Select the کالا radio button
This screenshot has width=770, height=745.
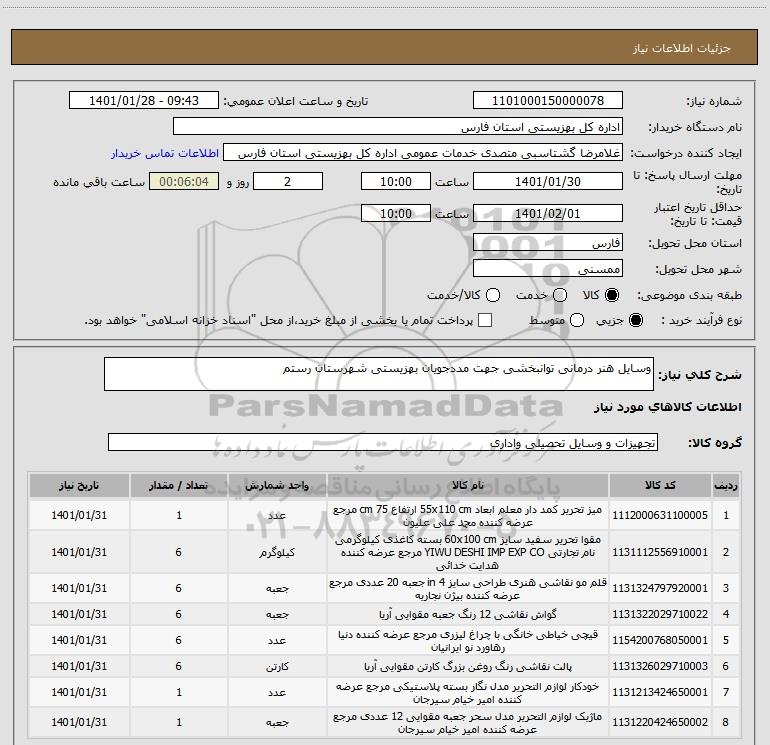[612, 295]
